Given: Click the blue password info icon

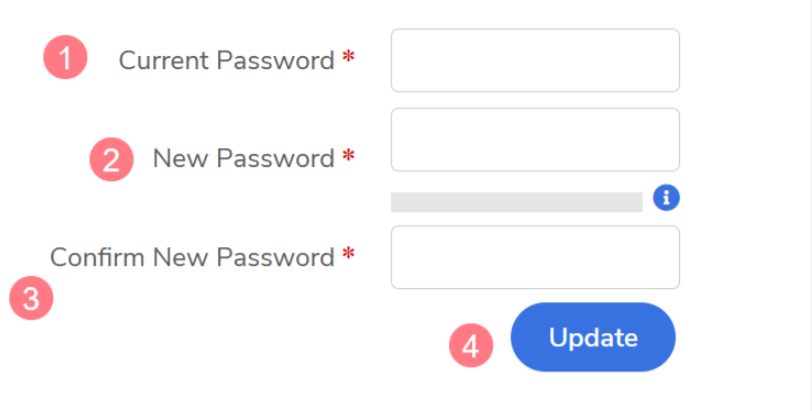Looking at the screenshot, I should tap(666, 198).
